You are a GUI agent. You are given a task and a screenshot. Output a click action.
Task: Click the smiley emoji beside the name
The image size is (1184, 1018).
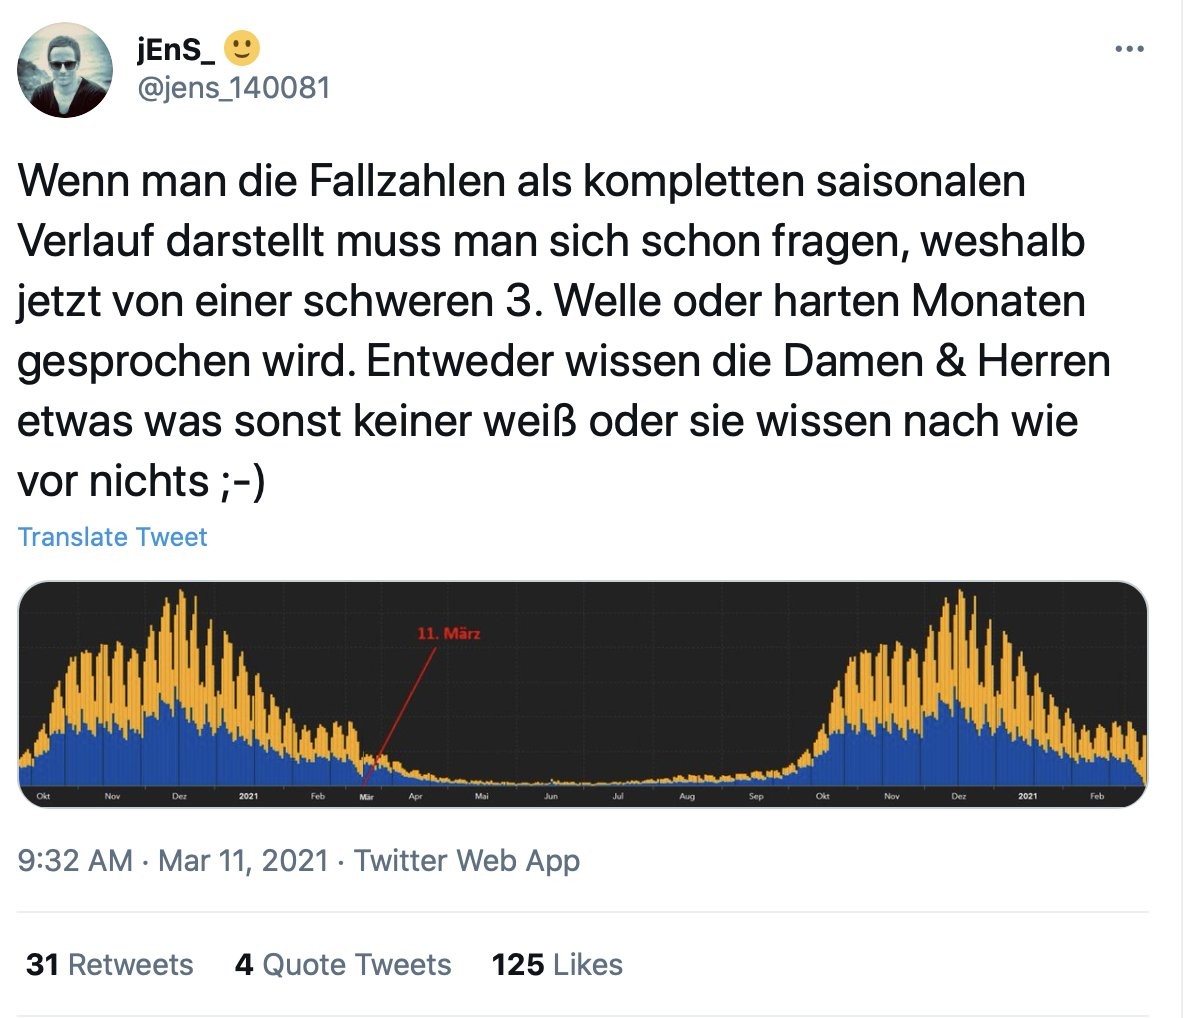(241, 48)
